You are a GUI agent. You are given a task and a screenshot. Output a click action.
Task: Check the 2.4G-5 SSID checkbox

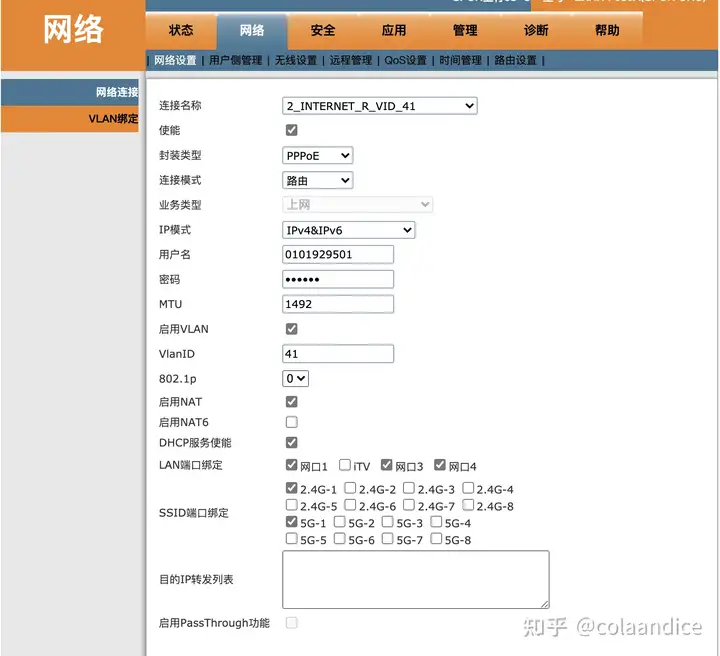pyautogui.click(x=292, y=505)
